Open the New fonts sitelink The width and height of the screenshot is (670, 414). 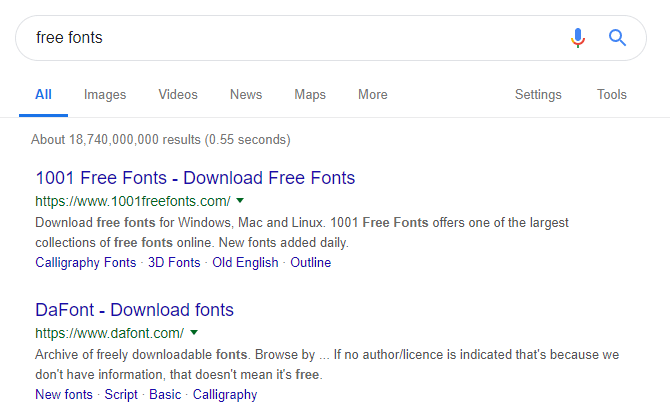coord(64,394)
